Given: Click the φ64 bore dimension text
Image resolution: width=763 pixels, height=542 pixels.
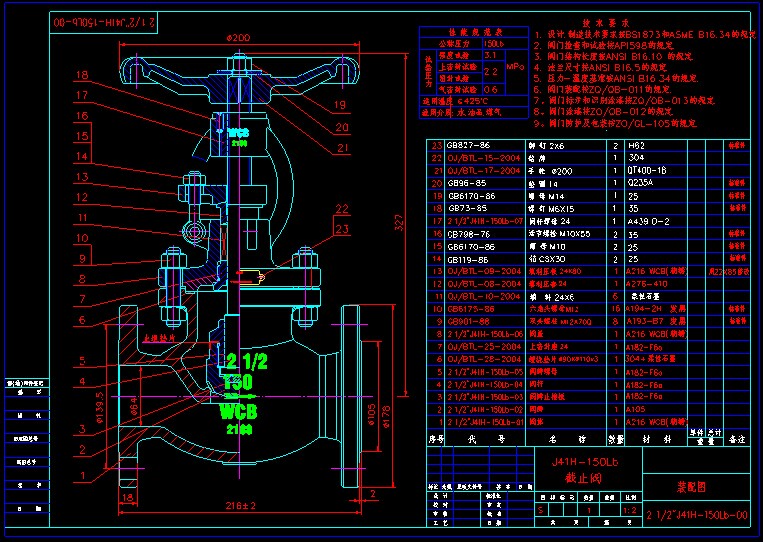Looking at the screenshot, I should coord(134,405).
